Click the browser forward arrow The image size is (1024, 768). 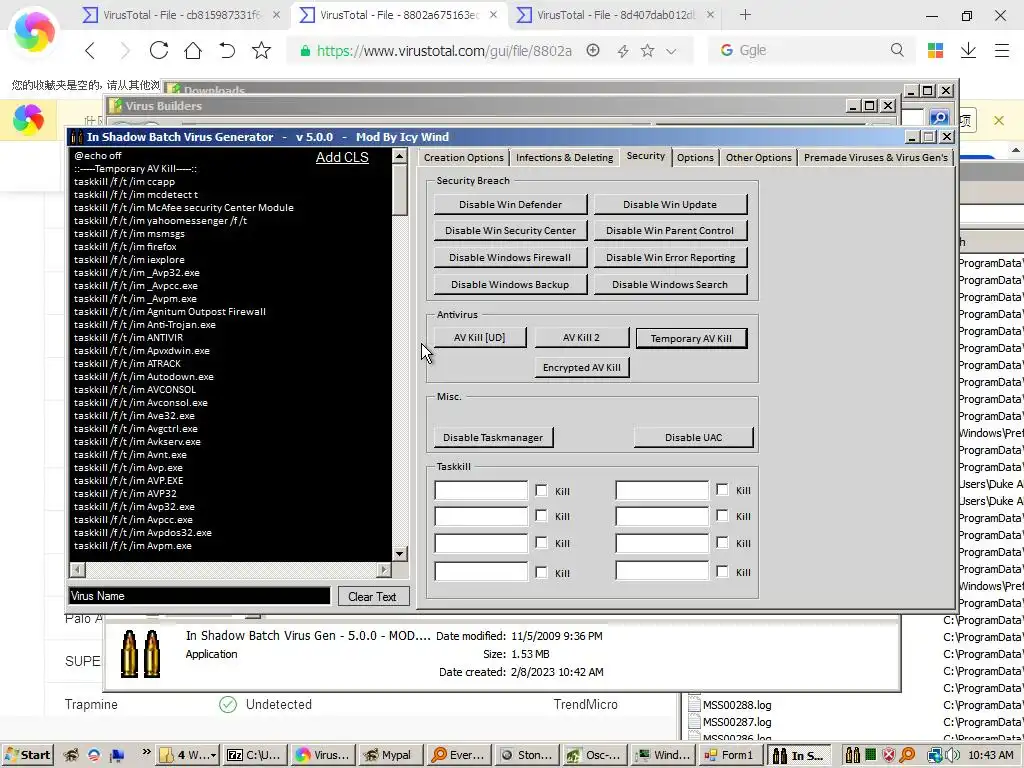tap(125, 50)
